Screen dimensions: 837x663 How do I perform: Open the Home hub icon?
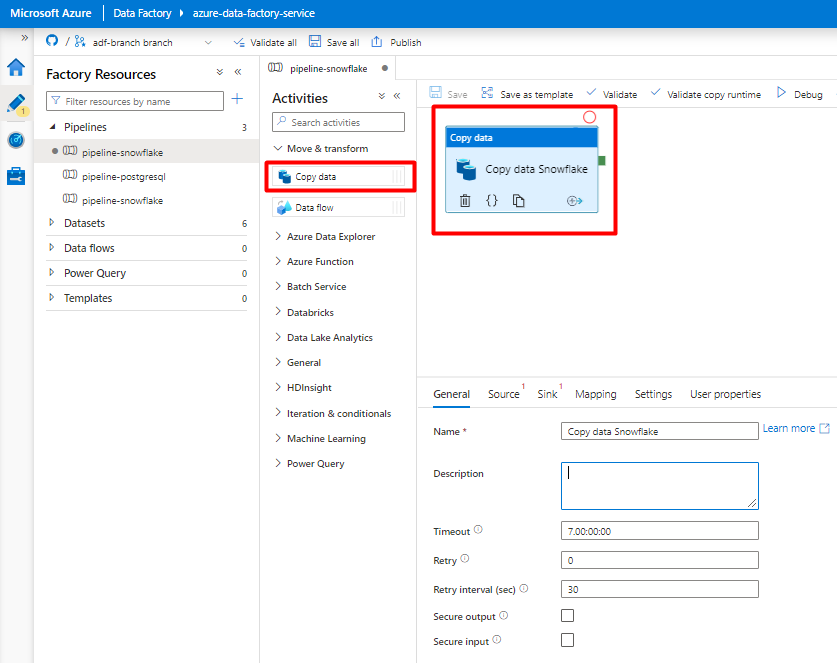tap(16, 68)
